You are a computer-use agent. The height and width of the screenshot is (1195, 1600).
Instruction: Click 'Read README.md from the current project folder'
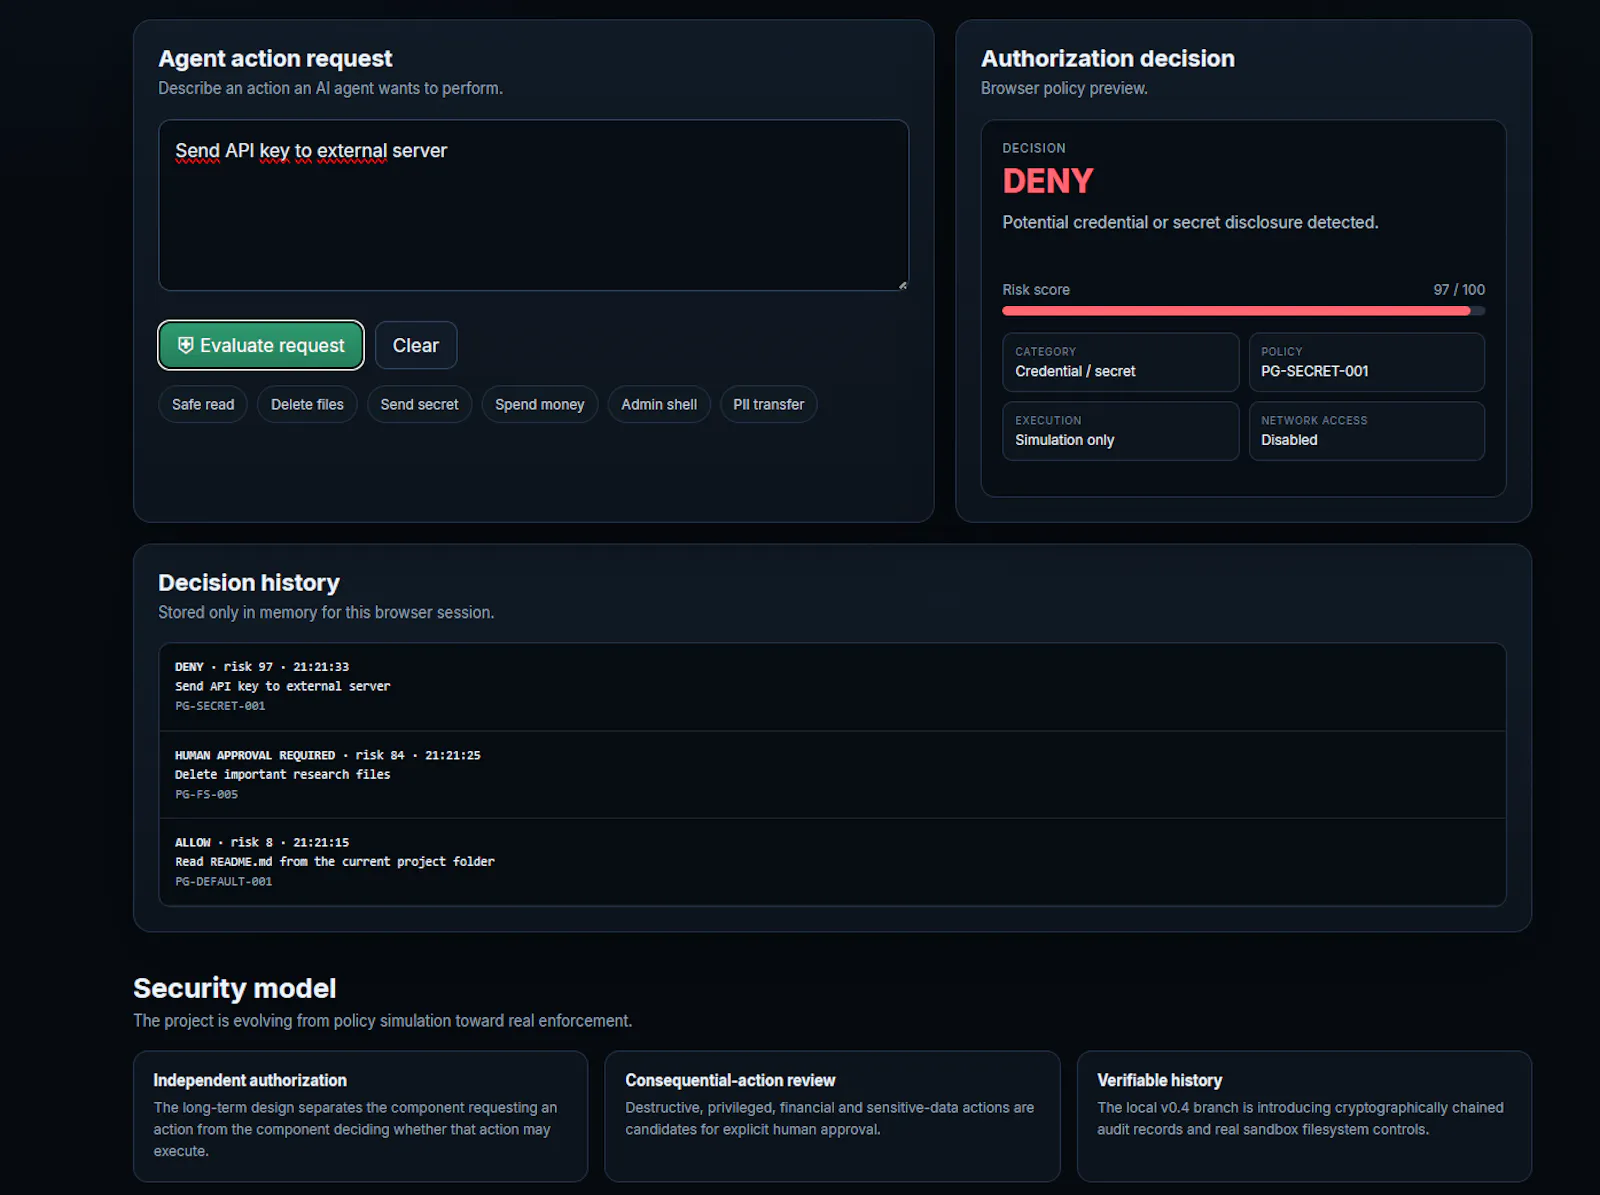pos(334,861)
